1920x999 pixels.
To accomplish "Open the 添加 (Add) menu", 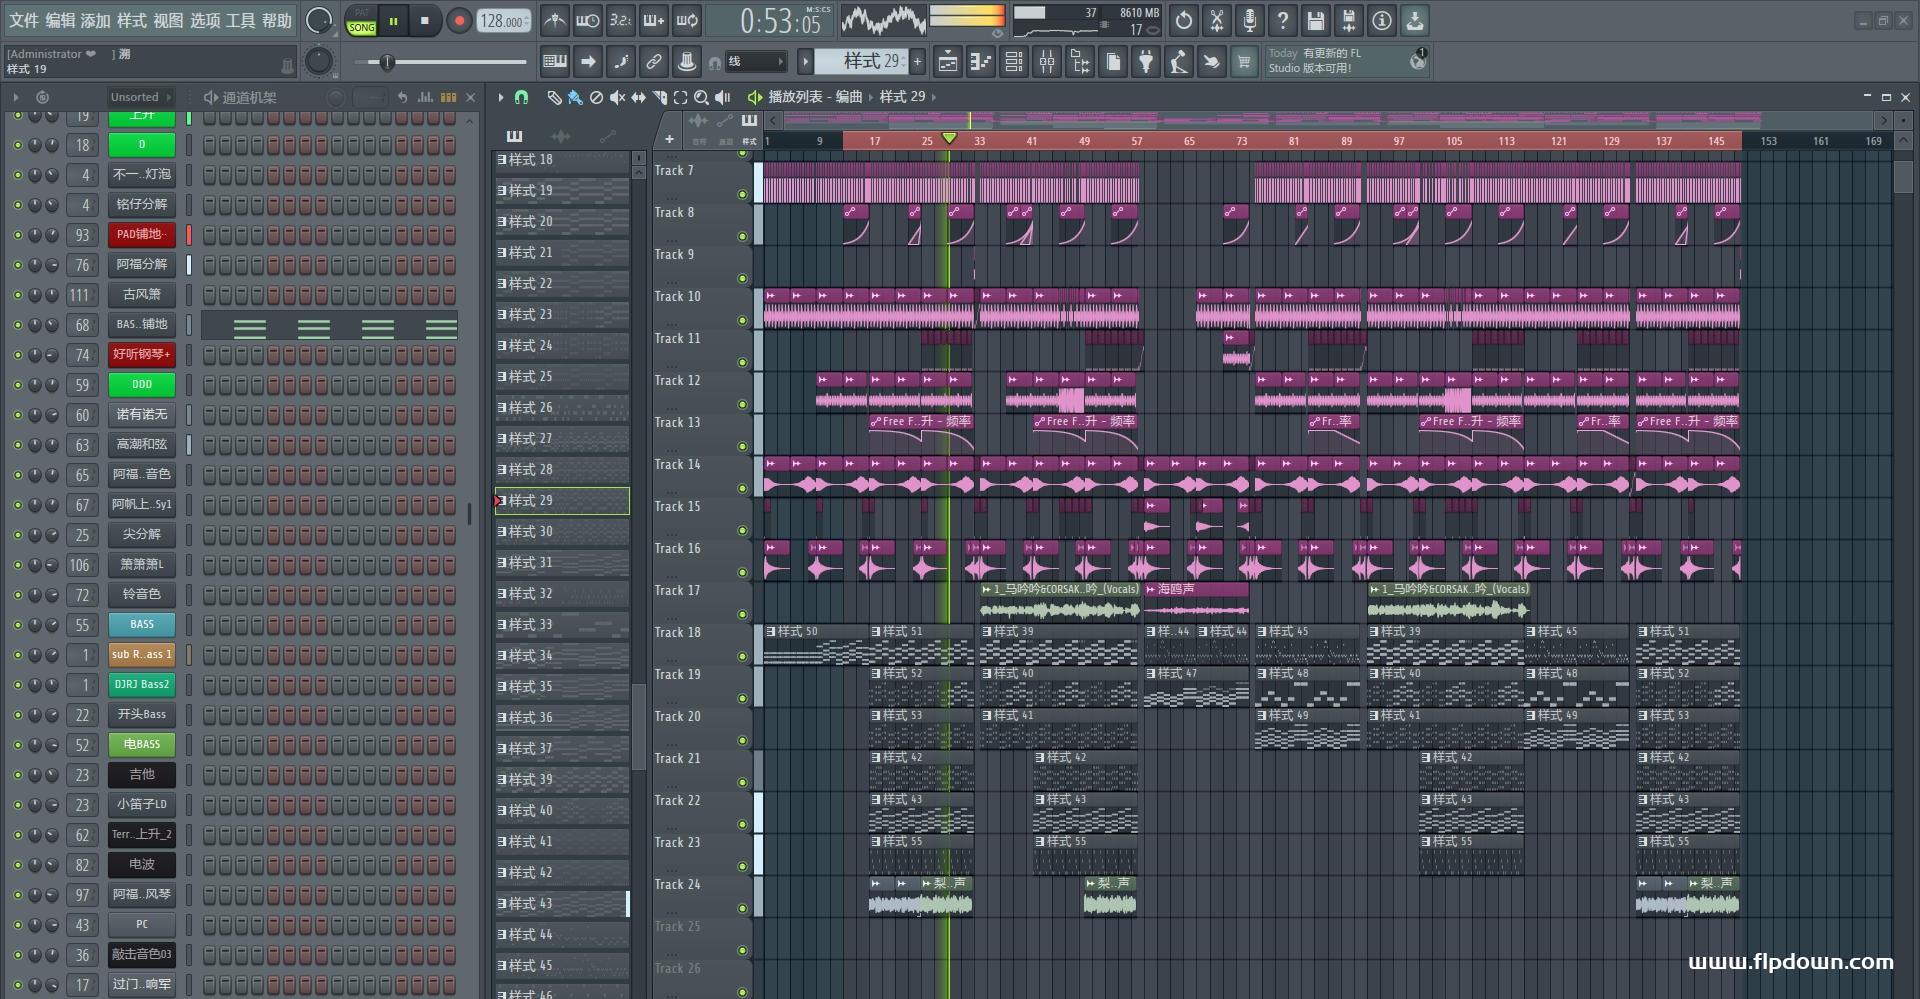I will [x=96, y=20].
